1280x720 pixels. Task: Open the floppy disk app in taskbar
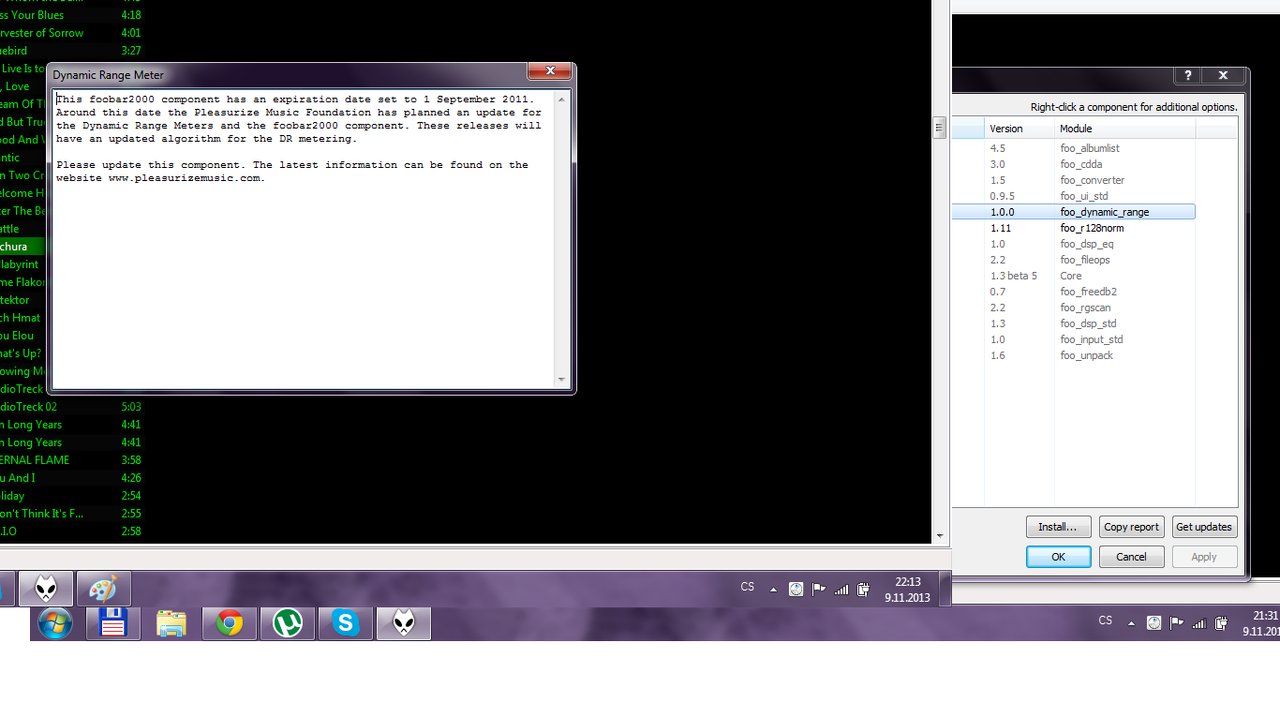tap(113, 624)
